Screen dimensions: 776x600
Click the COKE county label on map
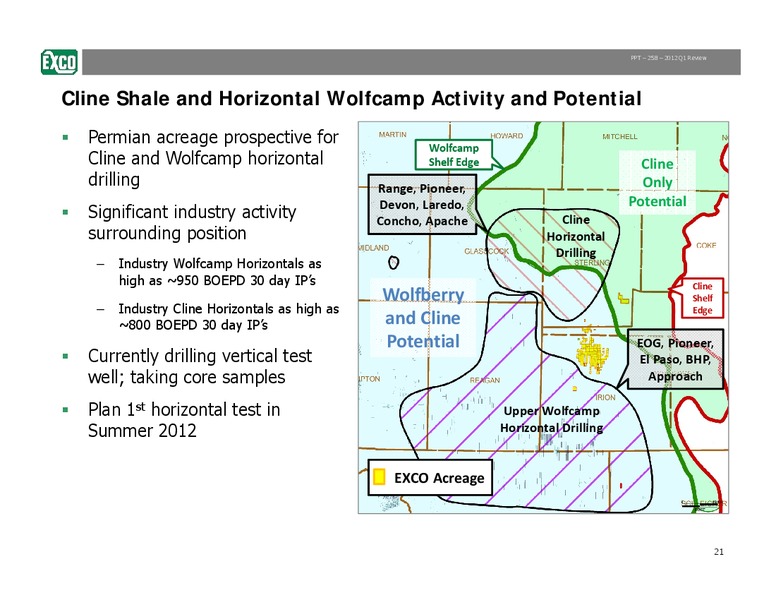(706, 246)
